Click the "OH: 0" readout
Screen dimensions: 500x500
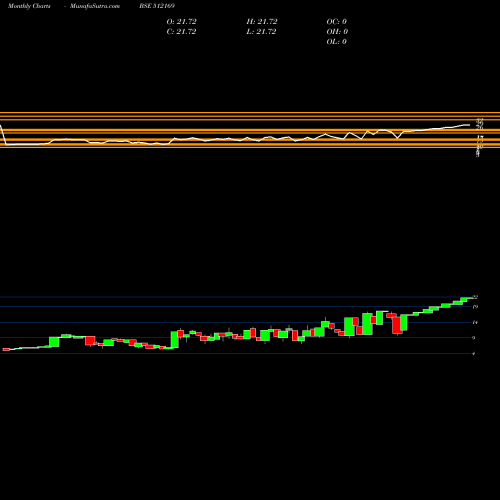click(337, 32)
